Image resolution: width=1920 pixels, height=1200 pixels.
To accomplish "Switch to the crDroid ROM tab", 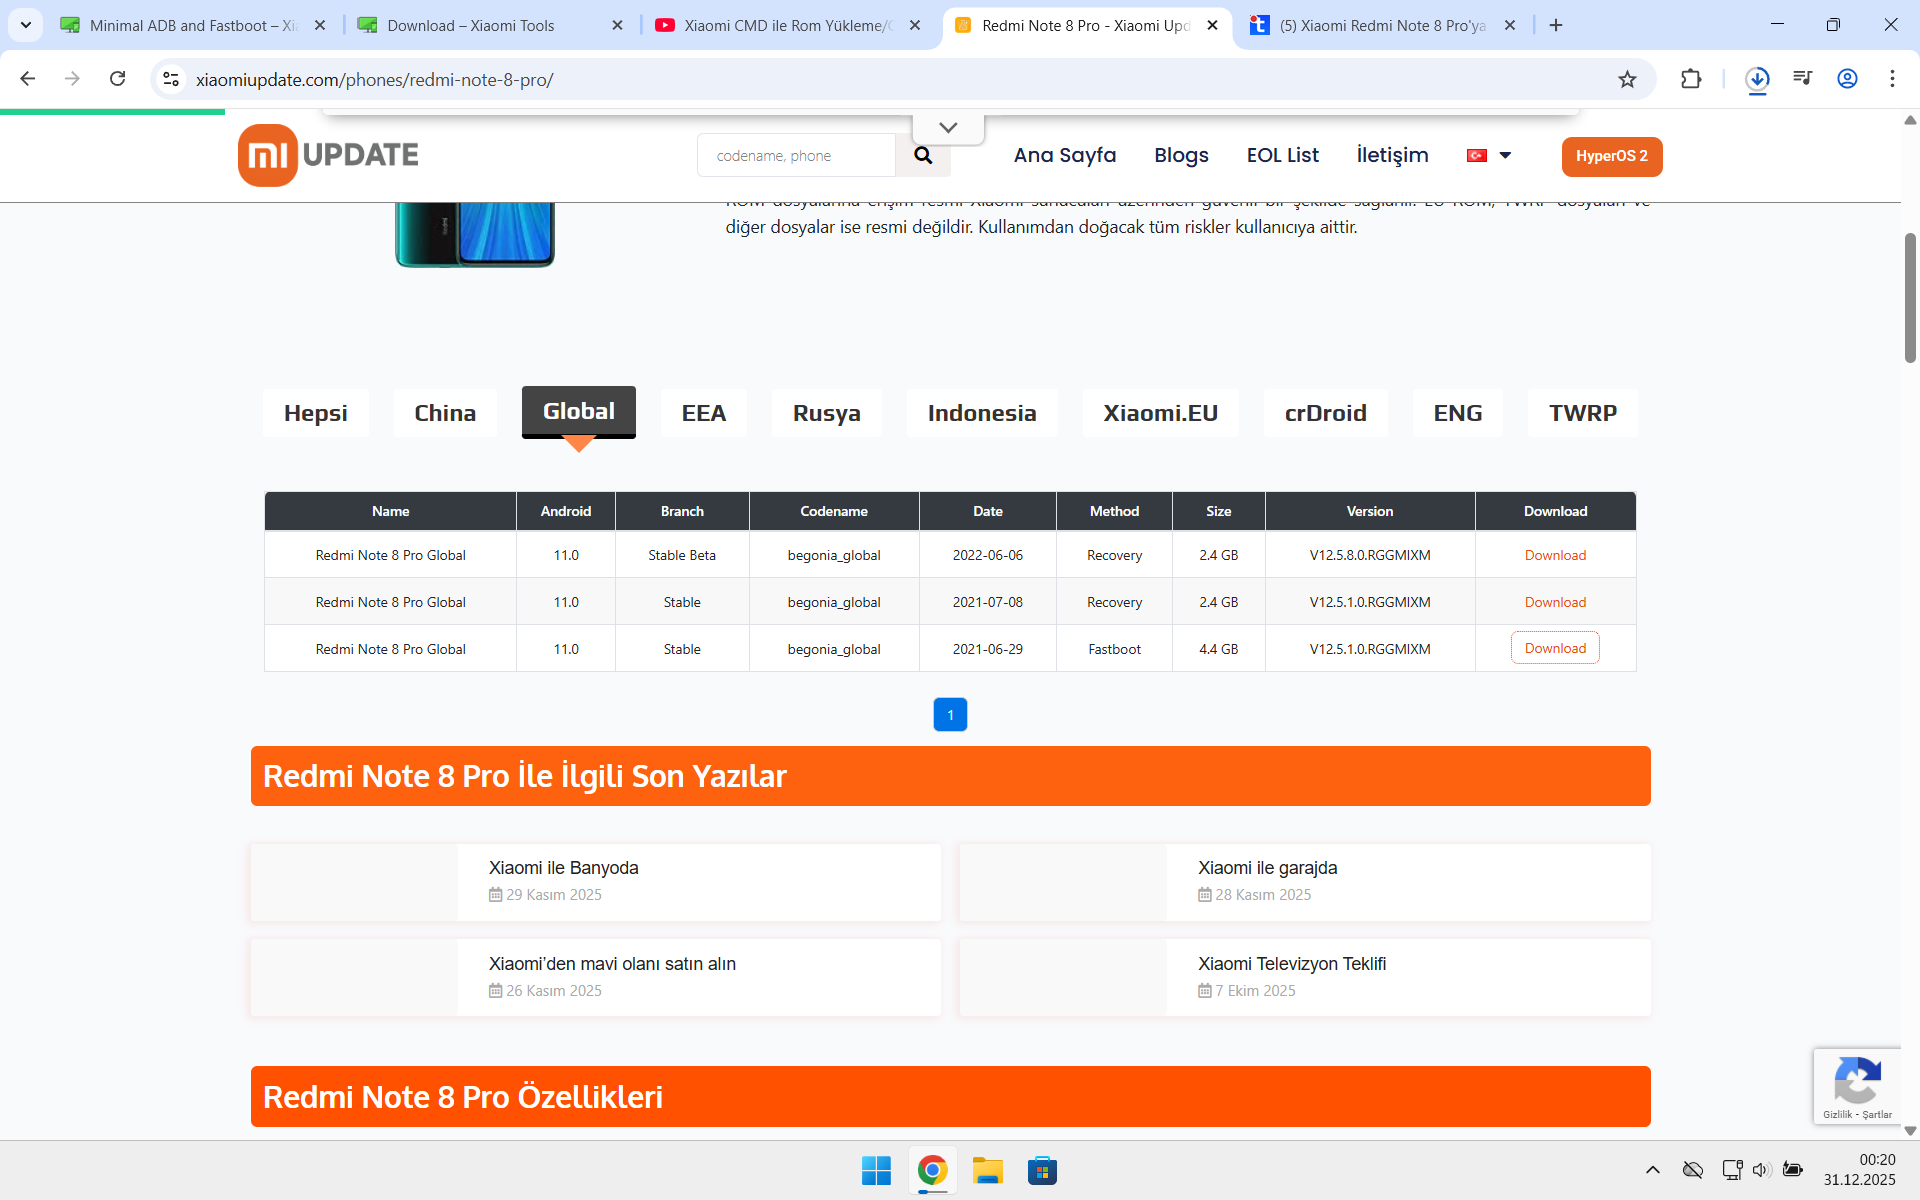I will coord(1326,413).
